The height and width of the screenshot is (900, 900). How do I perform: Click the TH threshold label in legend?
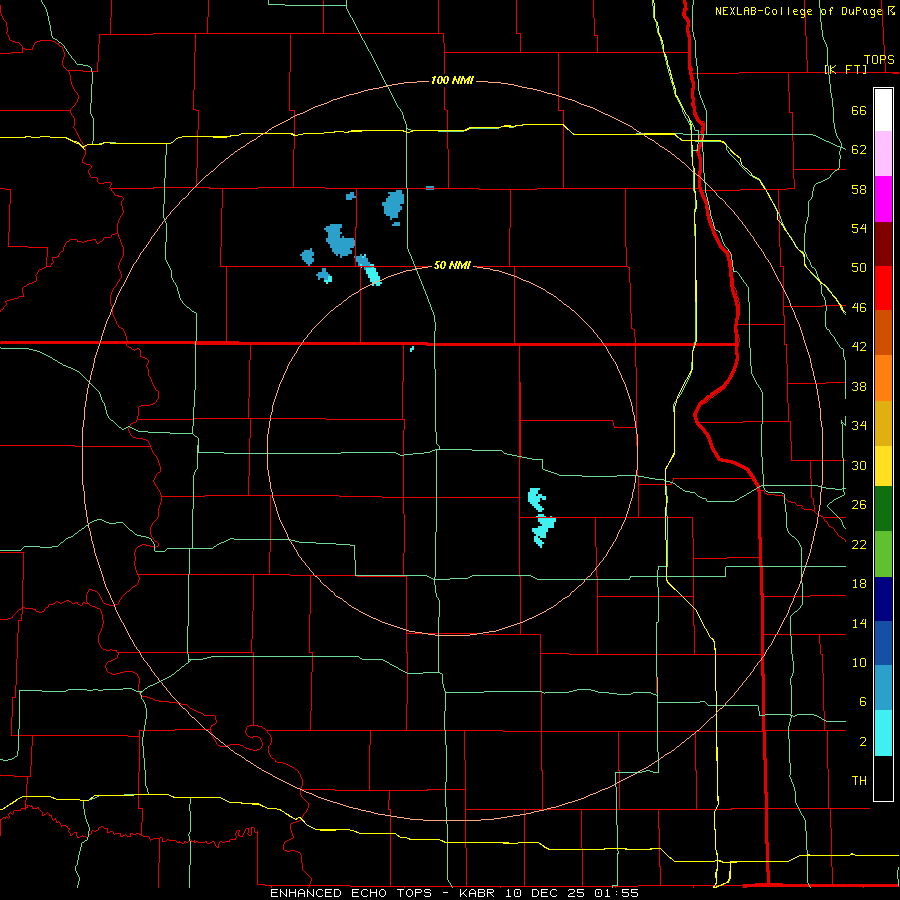coord(859,781)
